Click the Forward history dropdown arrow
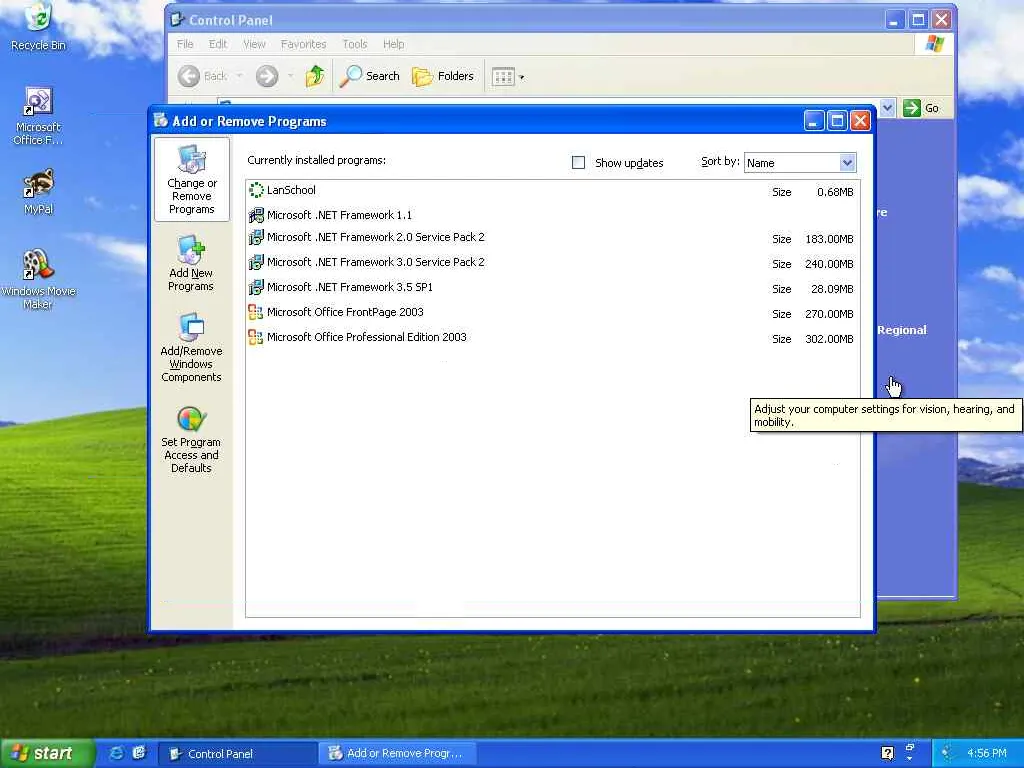This screenshot has width=1024, height=768. tap(290, 76)
